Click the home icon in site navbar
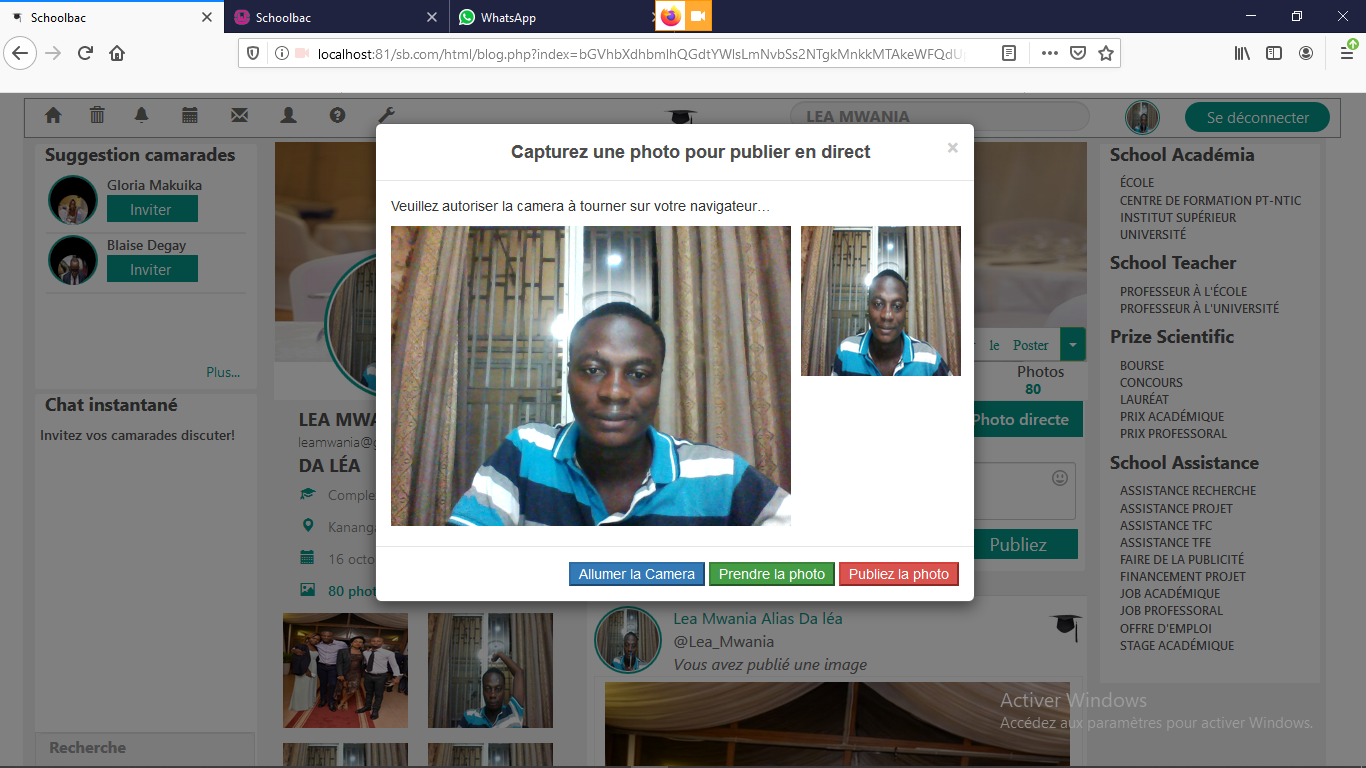This screenshot has height=768, width=1366. (x=53, y=116)
